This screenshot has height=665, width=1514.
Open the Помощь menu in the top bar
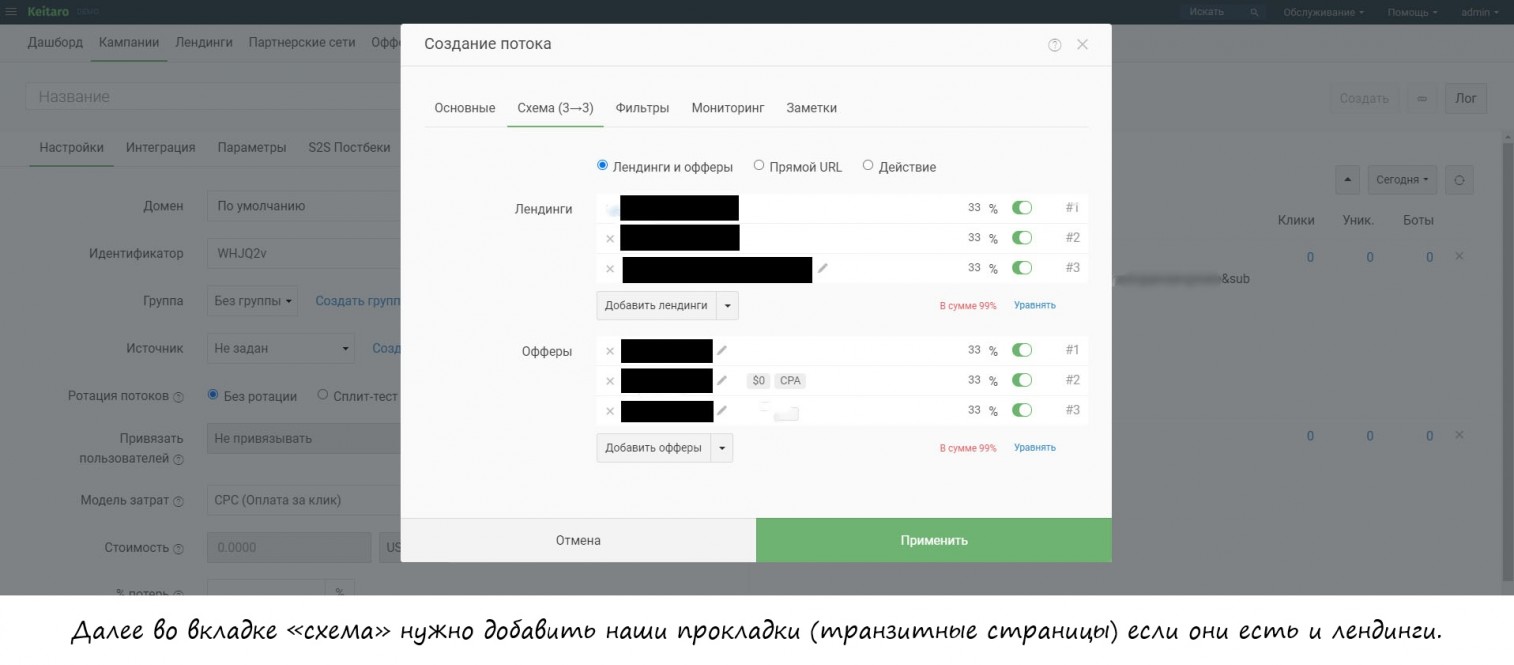point(1412,12)
